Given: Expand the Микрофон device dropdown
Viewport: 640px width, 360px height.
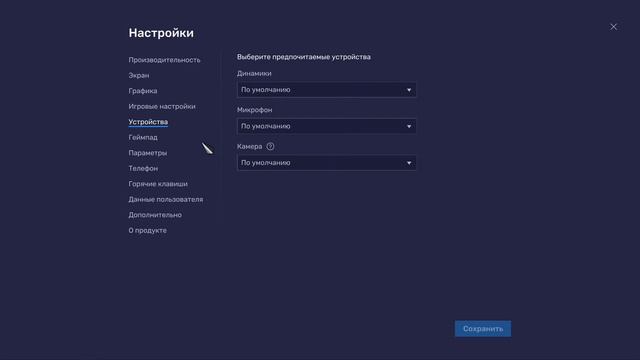Looking at the screenshot, I should pyautogui.click(x=327, y=126).
